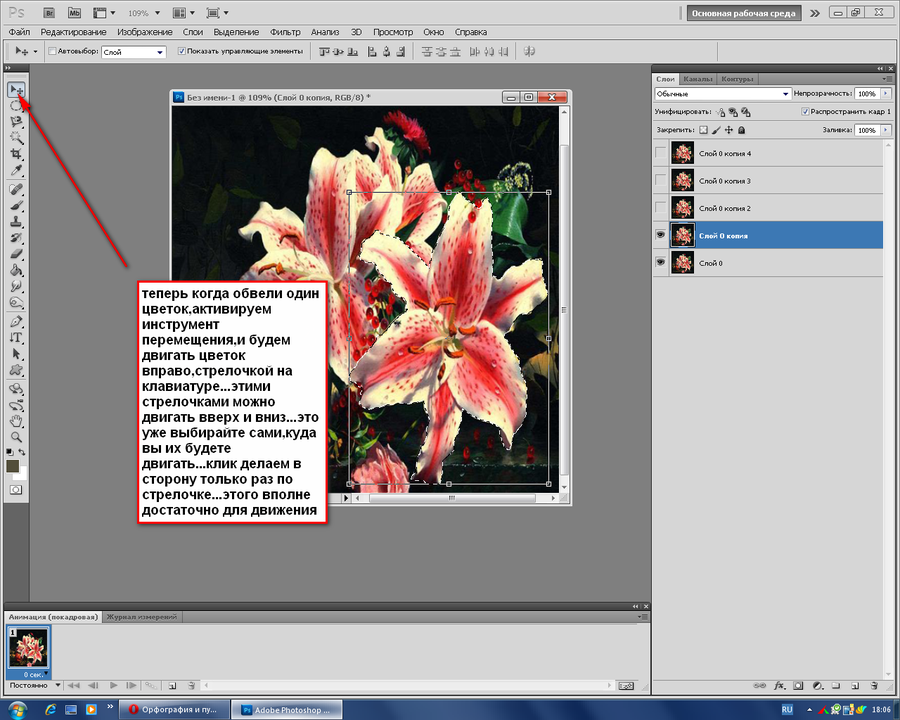Open the Фильтр menu
Screen dimensions: 900x720
coord(285,32)
